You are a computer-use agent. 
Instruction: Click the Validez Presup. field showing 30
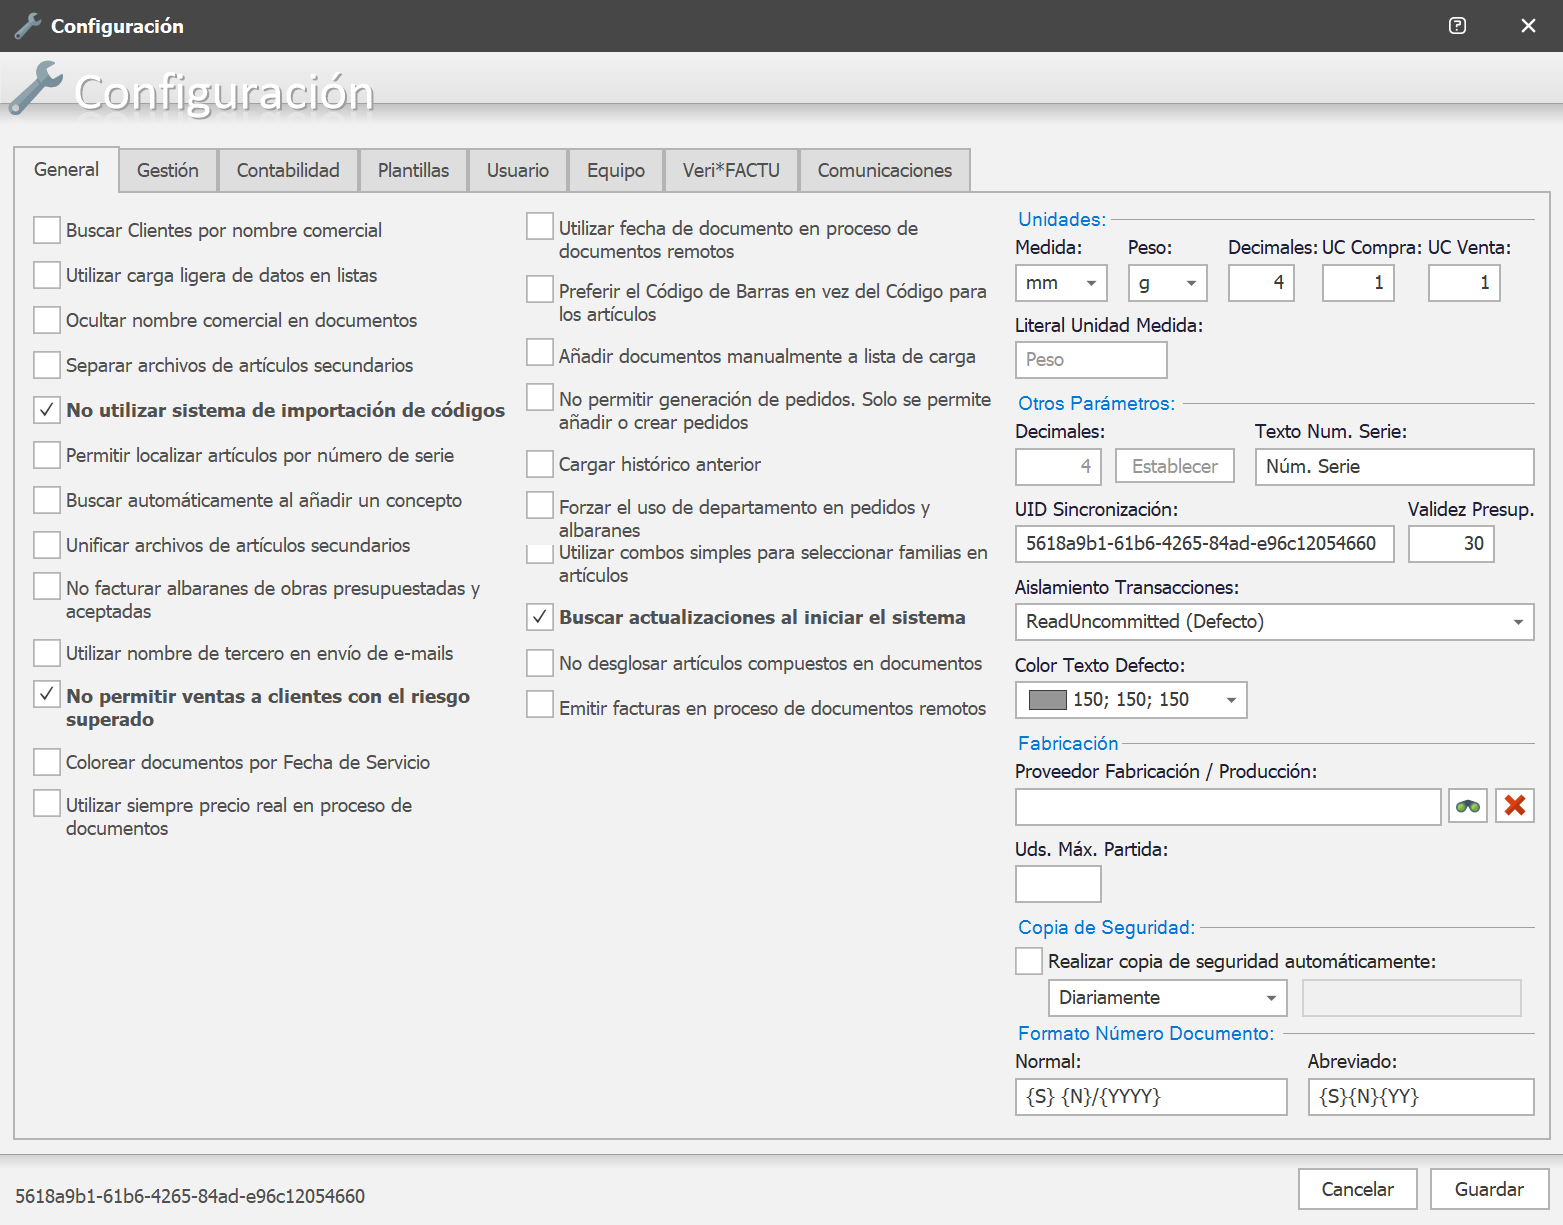click(1451, 544)
